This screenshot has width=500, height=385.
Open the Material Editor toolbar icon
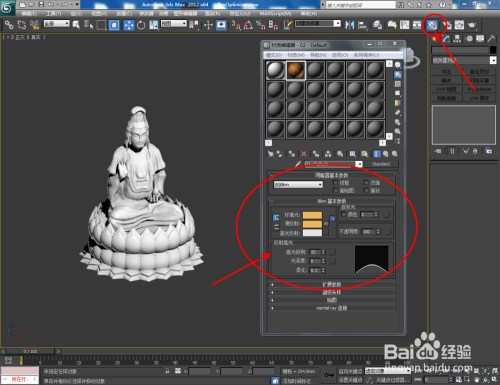tap(432, 25)
